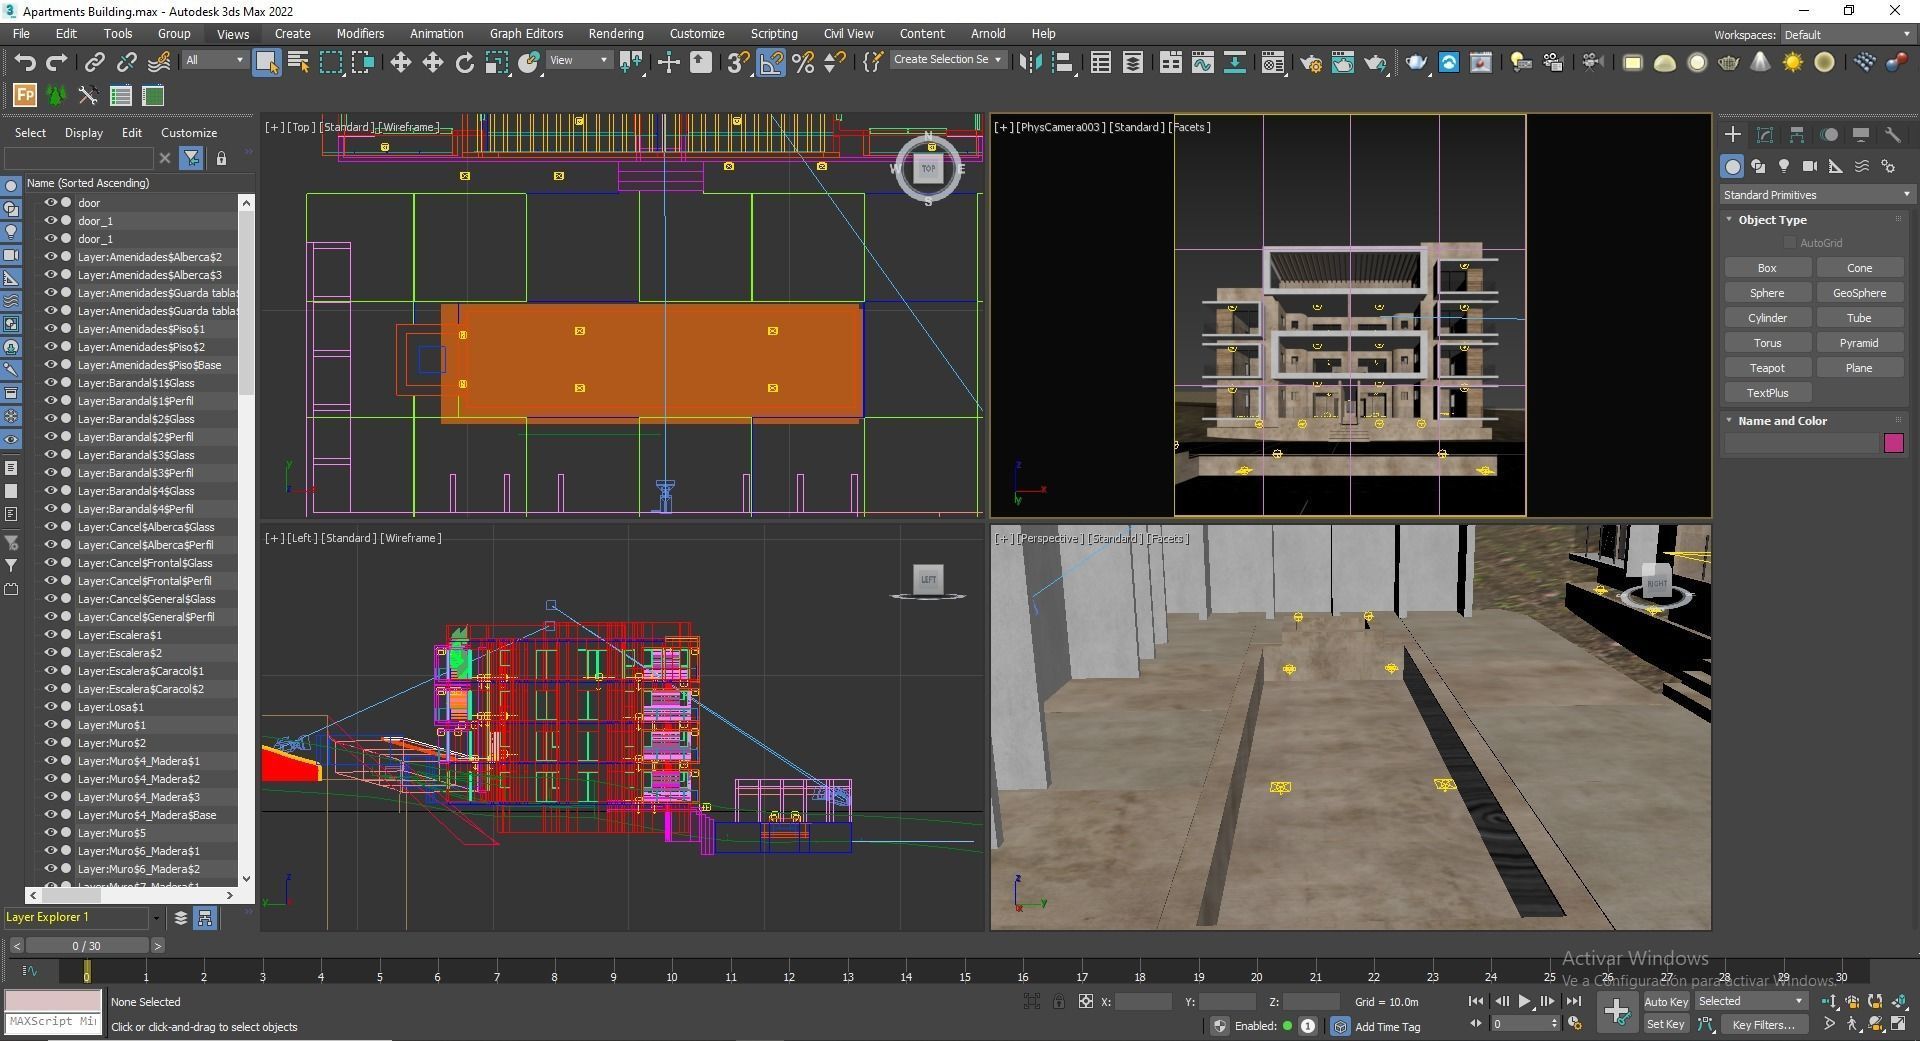Hide Layer:Muro$5 using eye icon
Image resolution: width=1920 pixels, height=1041 pixels.
pyautogui.click(x=50, y=832)
